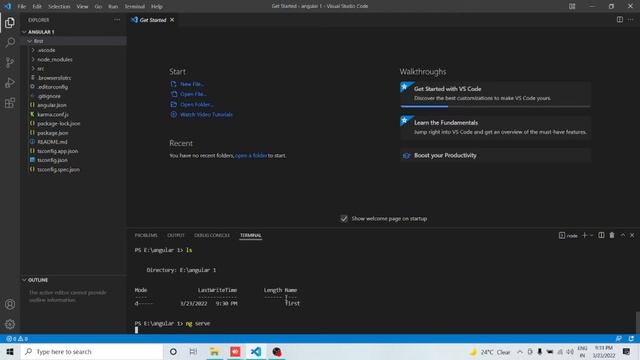Screen dimensions: 640x360
Task: Open the Selection menu
Action: click(59, 7)
